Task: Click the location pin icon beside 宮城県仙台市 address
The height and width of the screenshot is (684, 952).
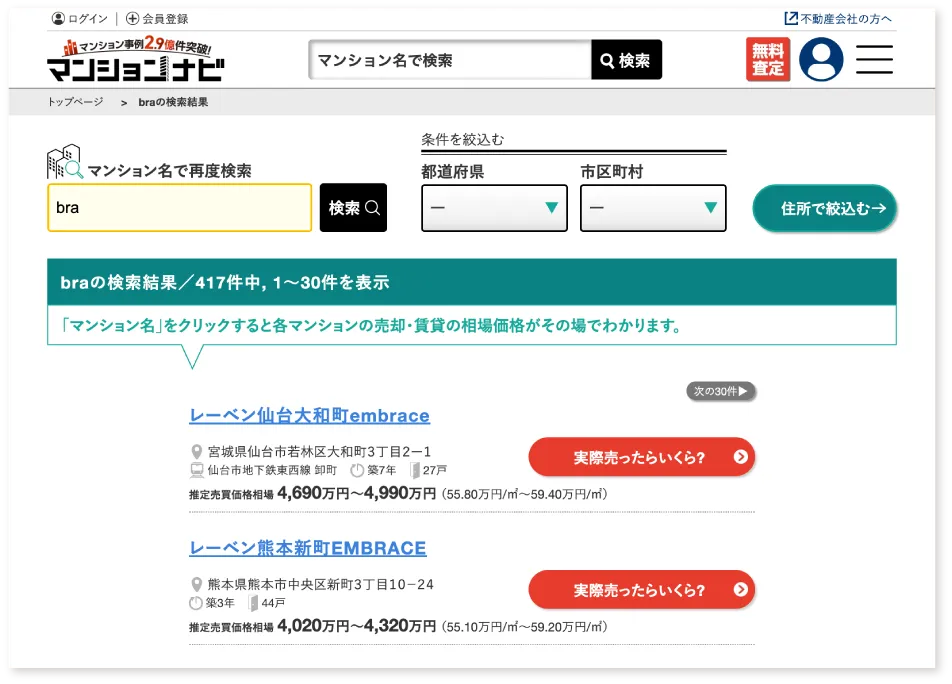Action: click(197, 452)
